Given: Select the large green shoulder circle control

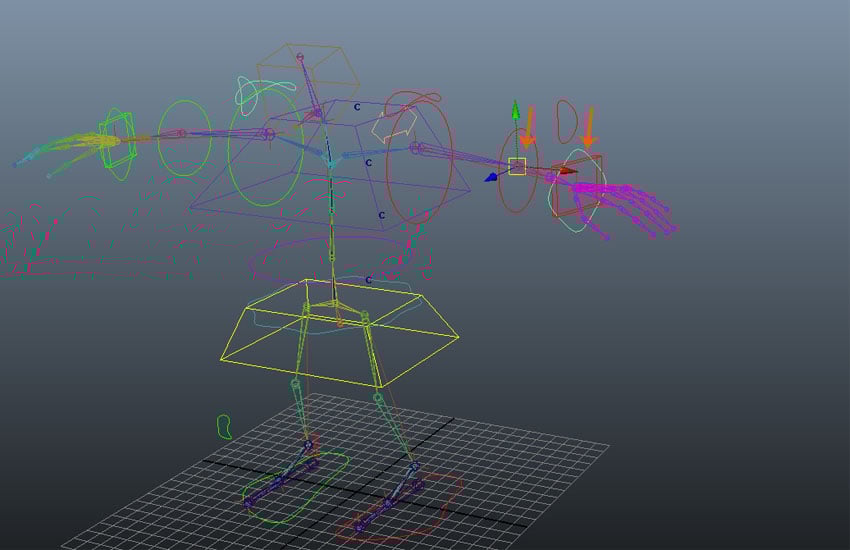Looking at the screenshot, I should click(x=265, y=147).
